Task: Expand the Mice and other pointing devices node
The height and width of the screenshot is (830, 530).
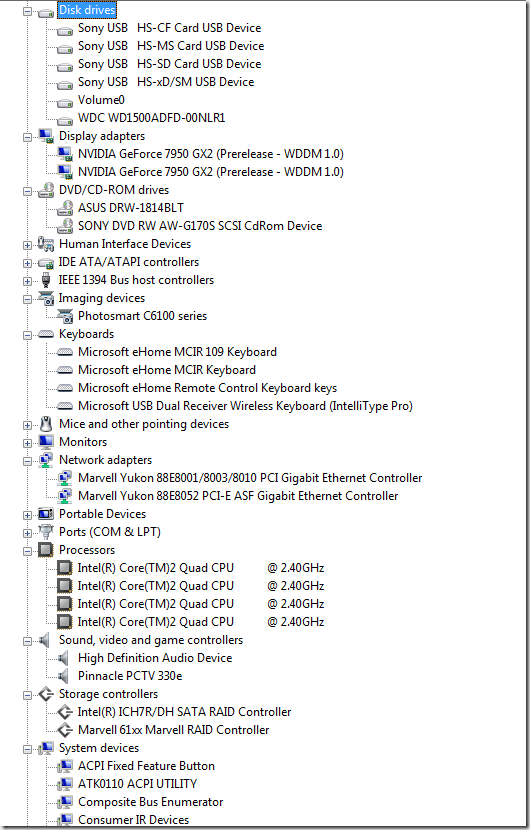Action: [28, 426]
